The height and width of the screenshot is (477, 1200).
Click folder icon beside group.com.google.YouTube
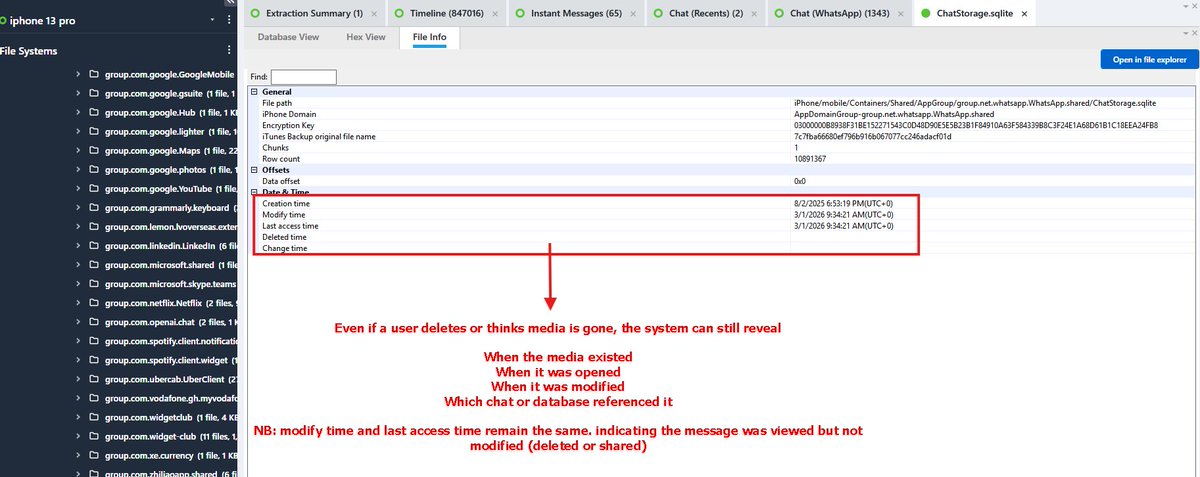[94, 188]
